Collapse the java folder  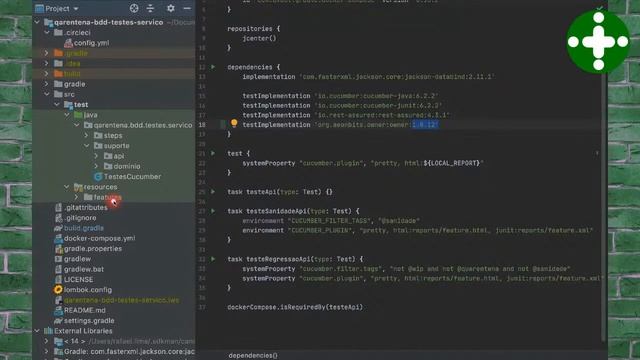click(67, 115)
